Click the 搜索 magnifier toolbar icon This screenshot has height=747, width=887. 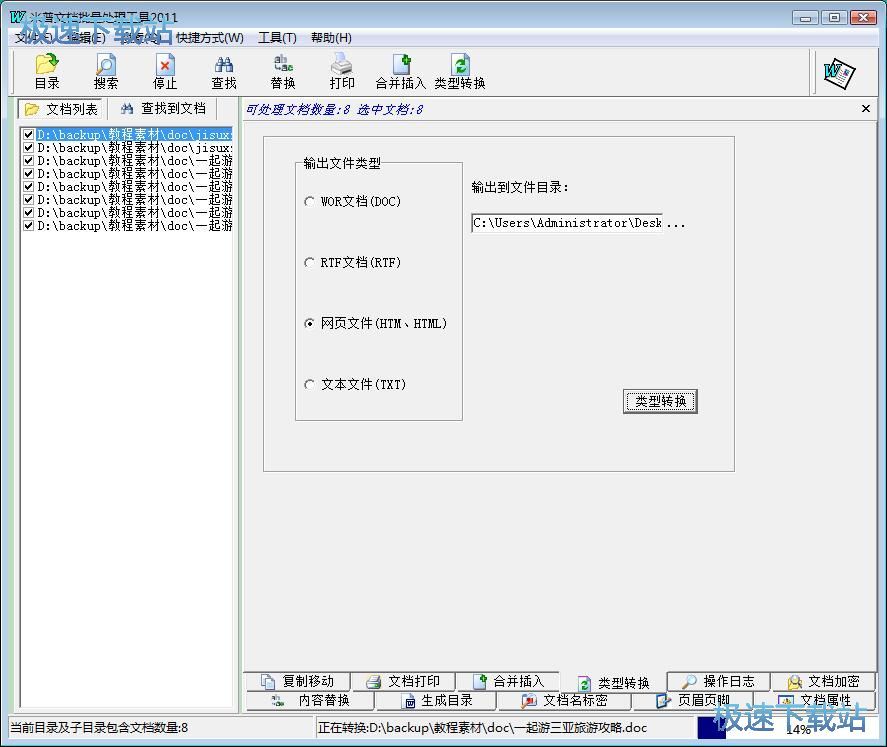pyautogui.click(x=106, y=72)
